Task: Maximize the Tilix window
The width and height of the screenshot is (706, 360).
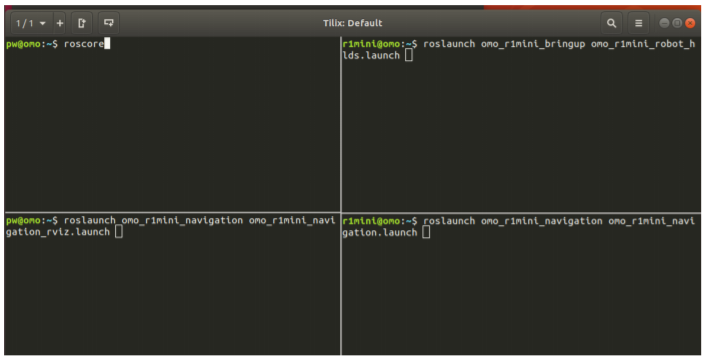Action: coord(677,23)
